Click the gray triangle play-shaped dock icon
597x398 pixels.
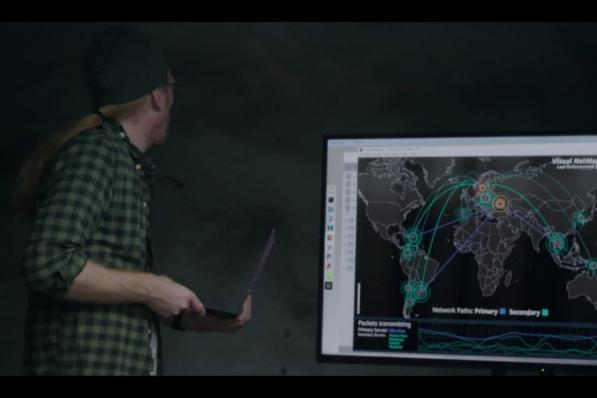pyautogui.click(x=330, y=247)
